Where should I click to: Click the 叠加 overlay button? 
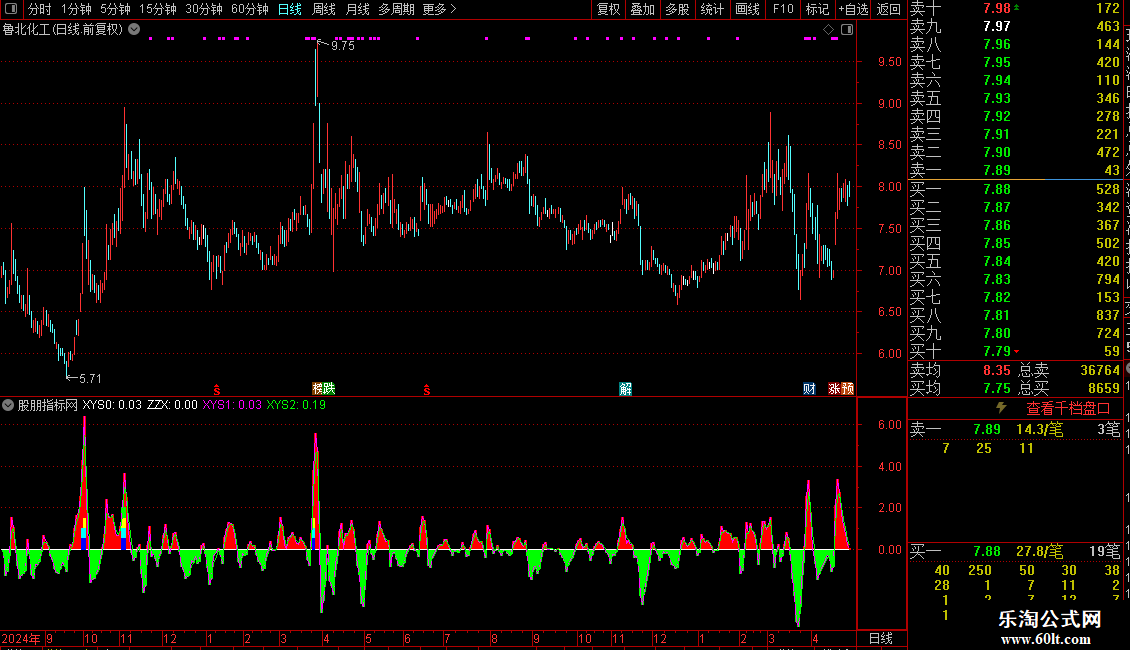click(642, 9)
